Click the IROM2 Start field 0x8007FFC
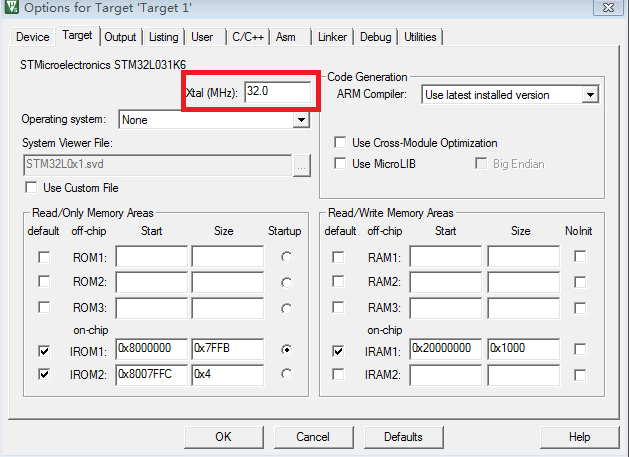The image size is (629, 457). click(x=152, y=375)
